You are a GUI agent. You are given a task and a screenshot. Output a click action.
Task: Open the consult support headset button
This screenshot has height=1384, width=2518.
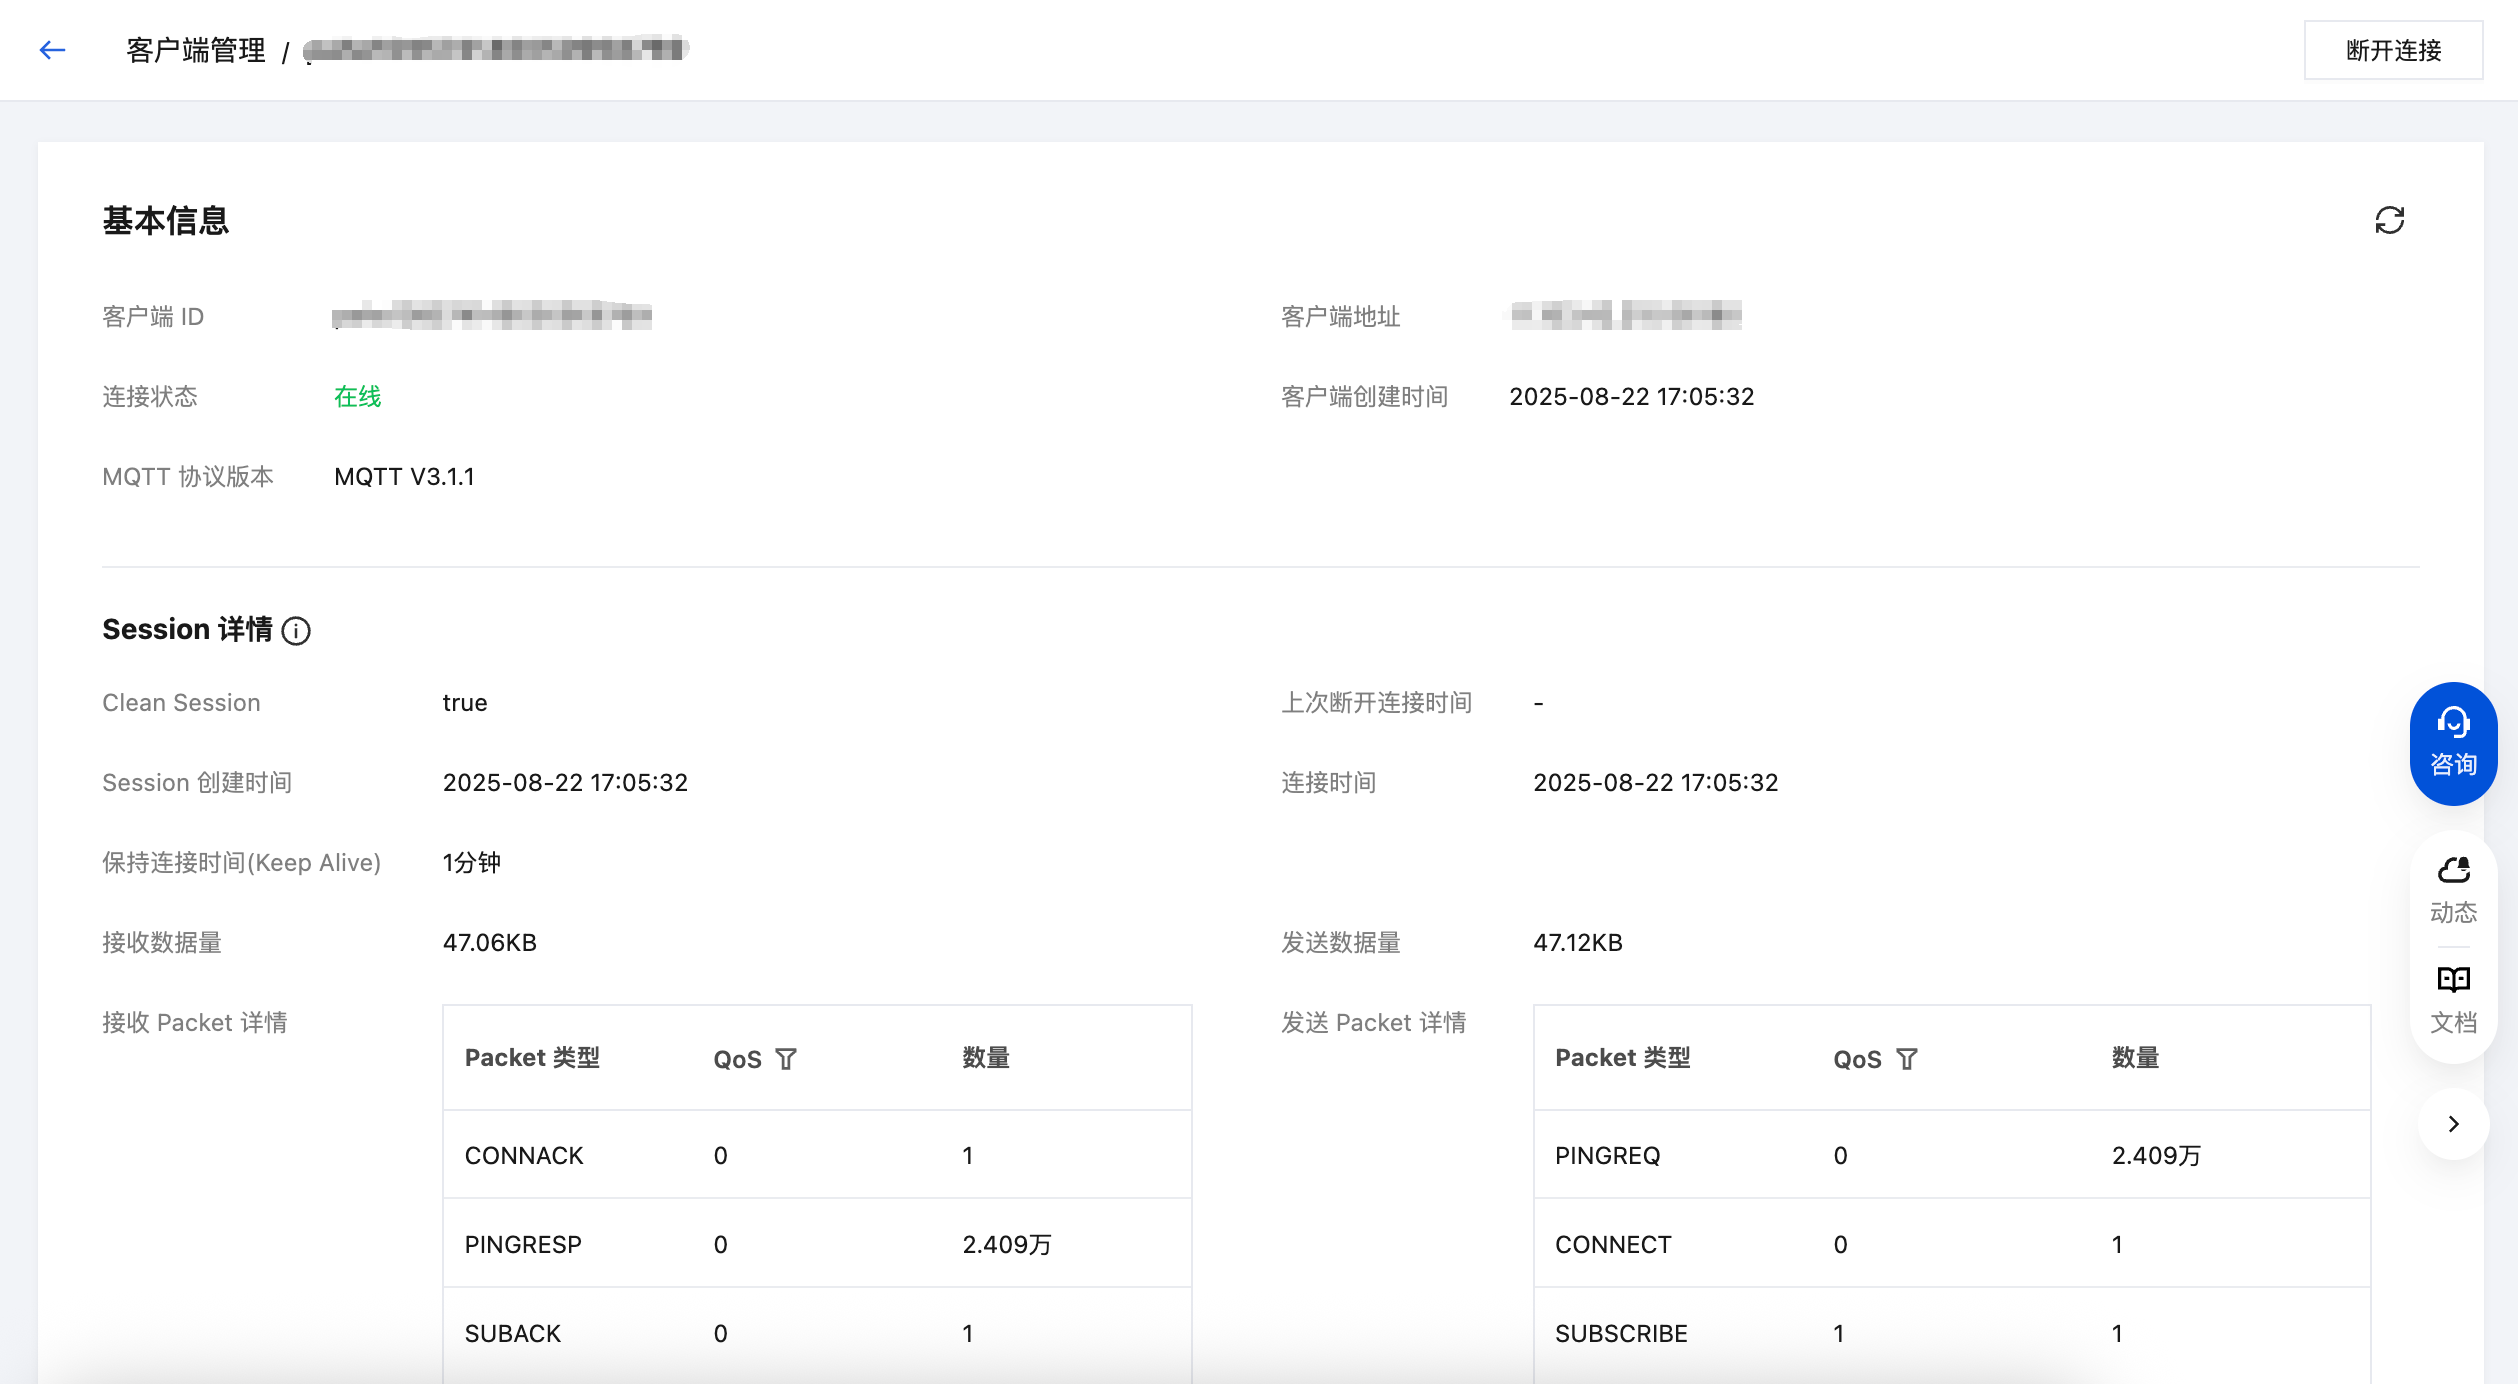pyautogui.click(x=2452, y=742)
